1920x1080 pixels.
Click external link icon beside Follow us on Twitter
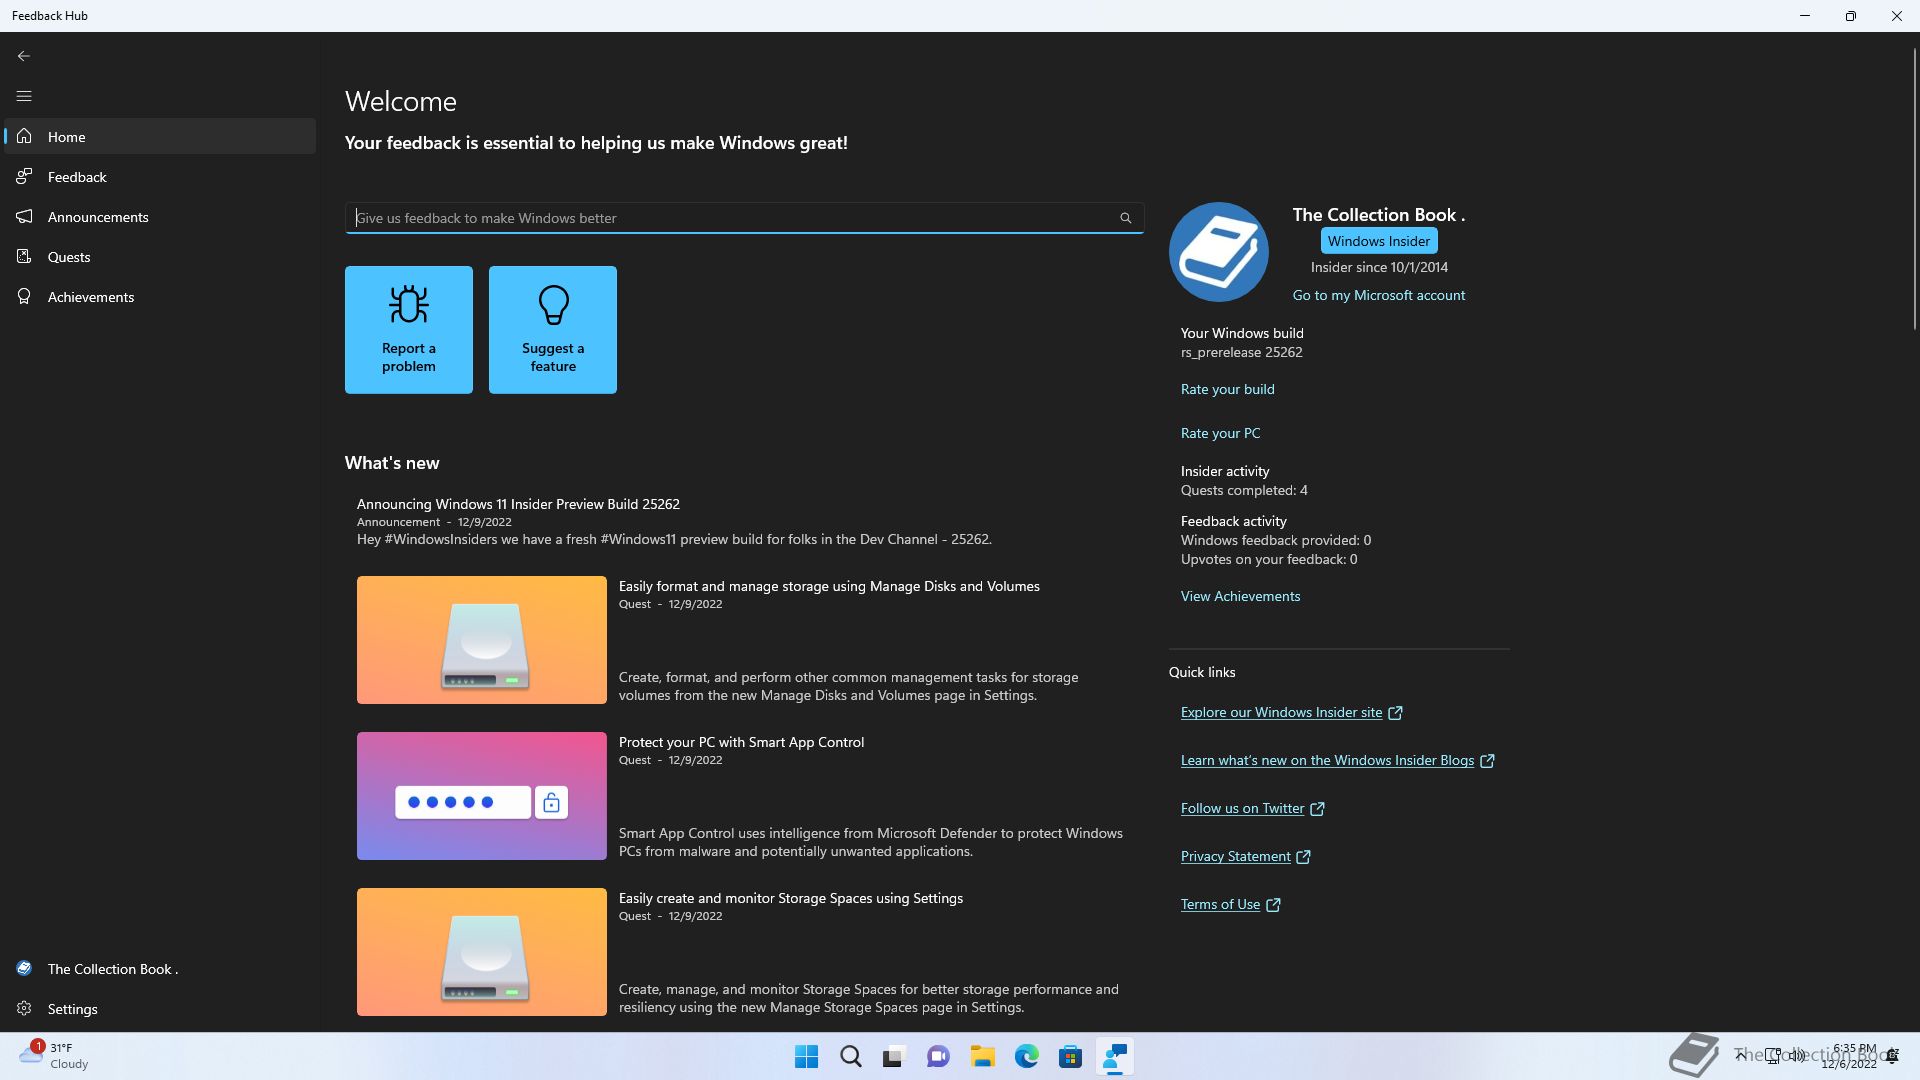[x=1317, y=809]
